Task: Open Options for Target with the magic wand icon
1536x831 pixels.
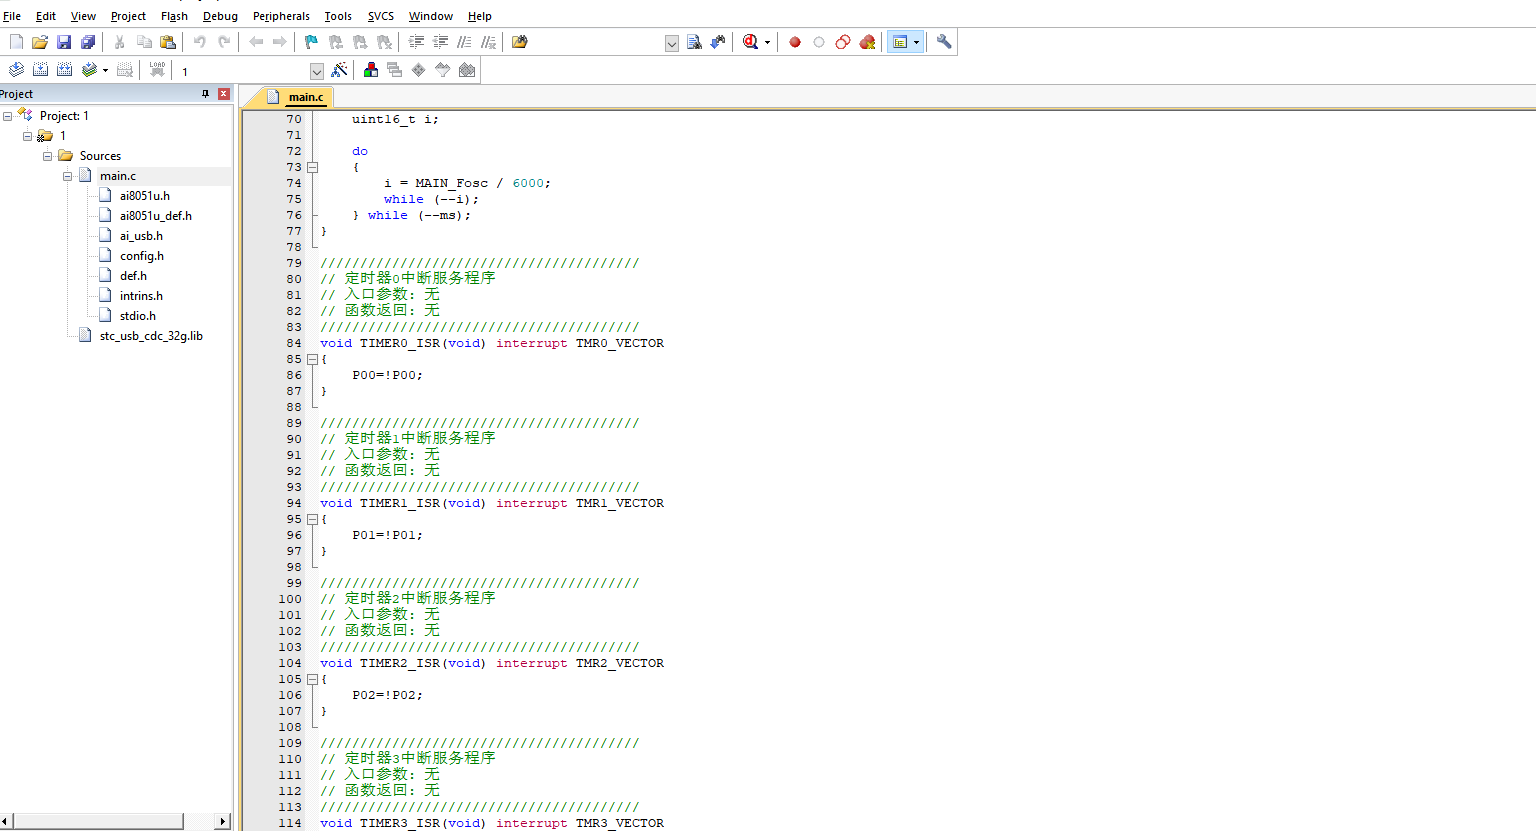Action: 340,70
